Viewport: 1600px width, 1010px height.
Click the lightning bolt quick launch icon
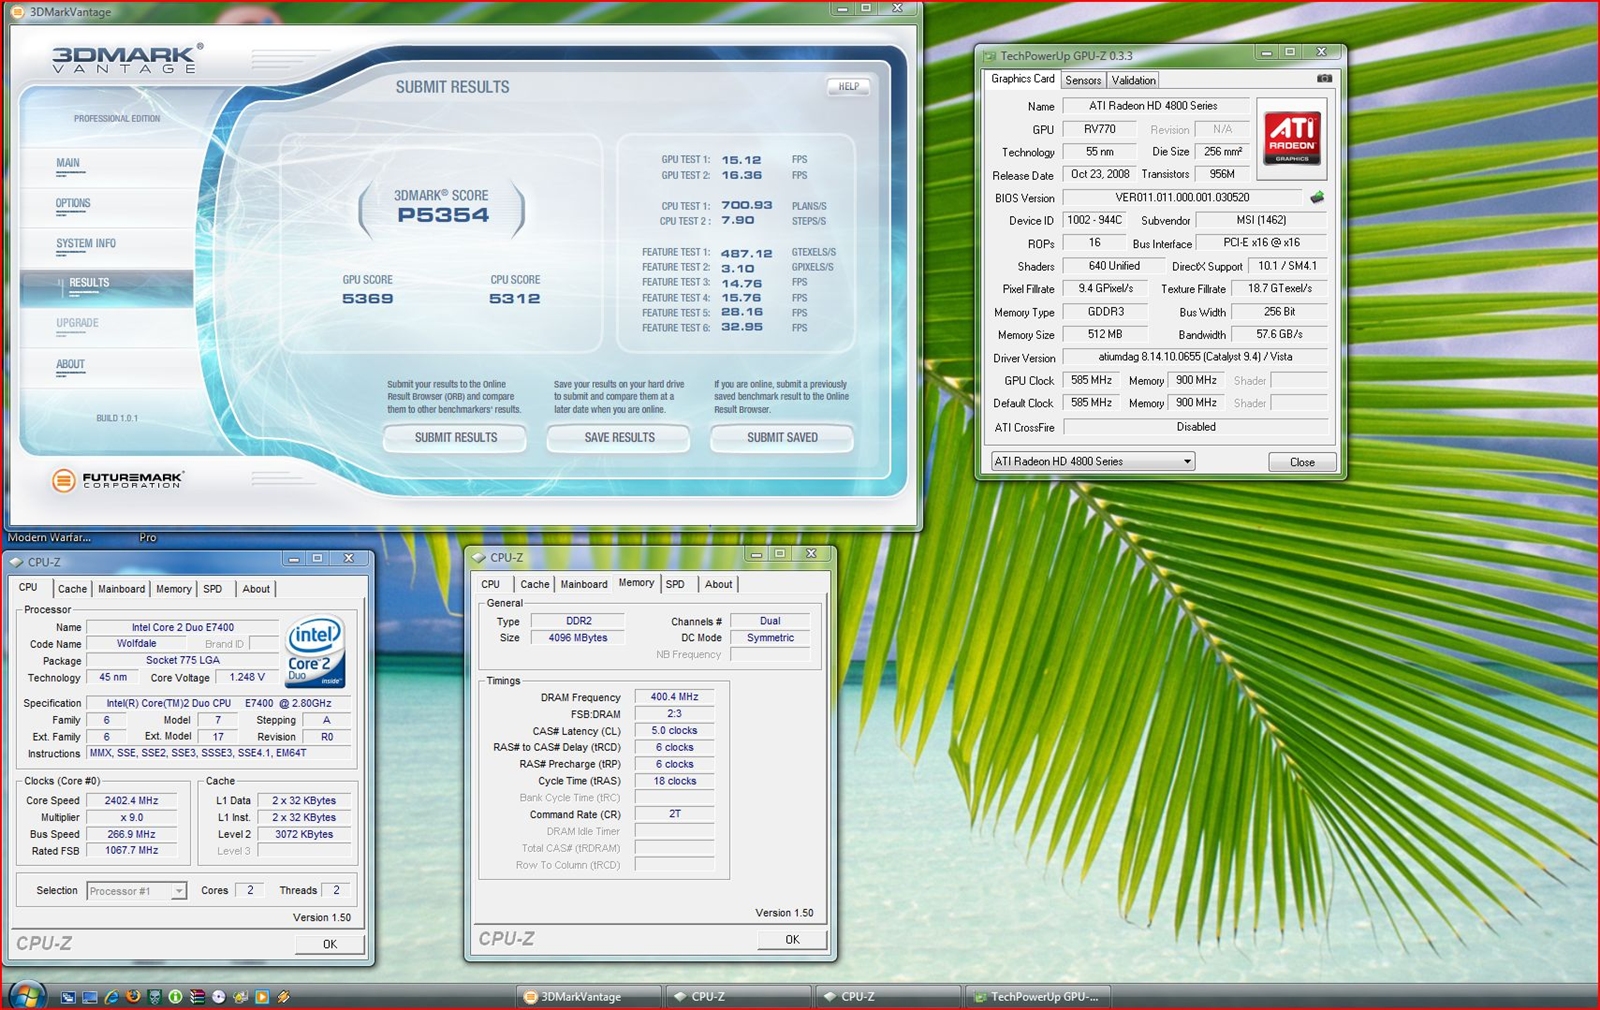click(x=284, y=997)
